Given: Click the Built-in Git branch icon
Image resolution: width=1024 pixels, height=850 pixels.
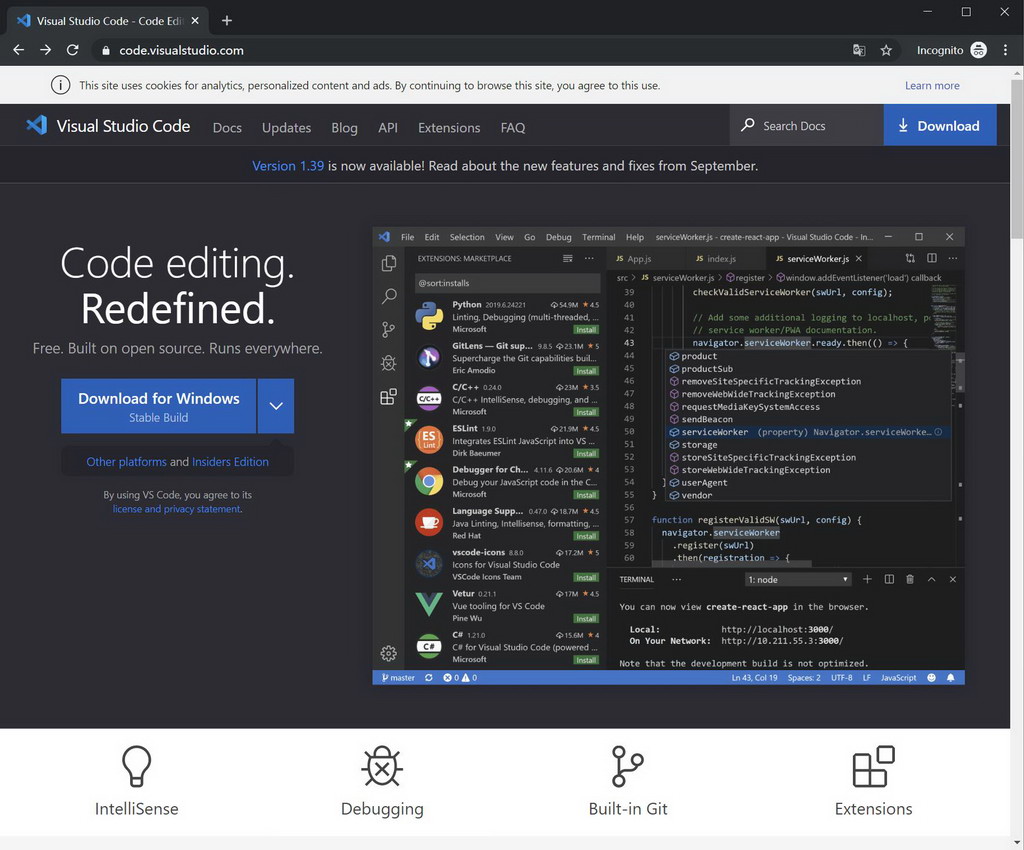Looking at the screenshot, I should 628,766.
